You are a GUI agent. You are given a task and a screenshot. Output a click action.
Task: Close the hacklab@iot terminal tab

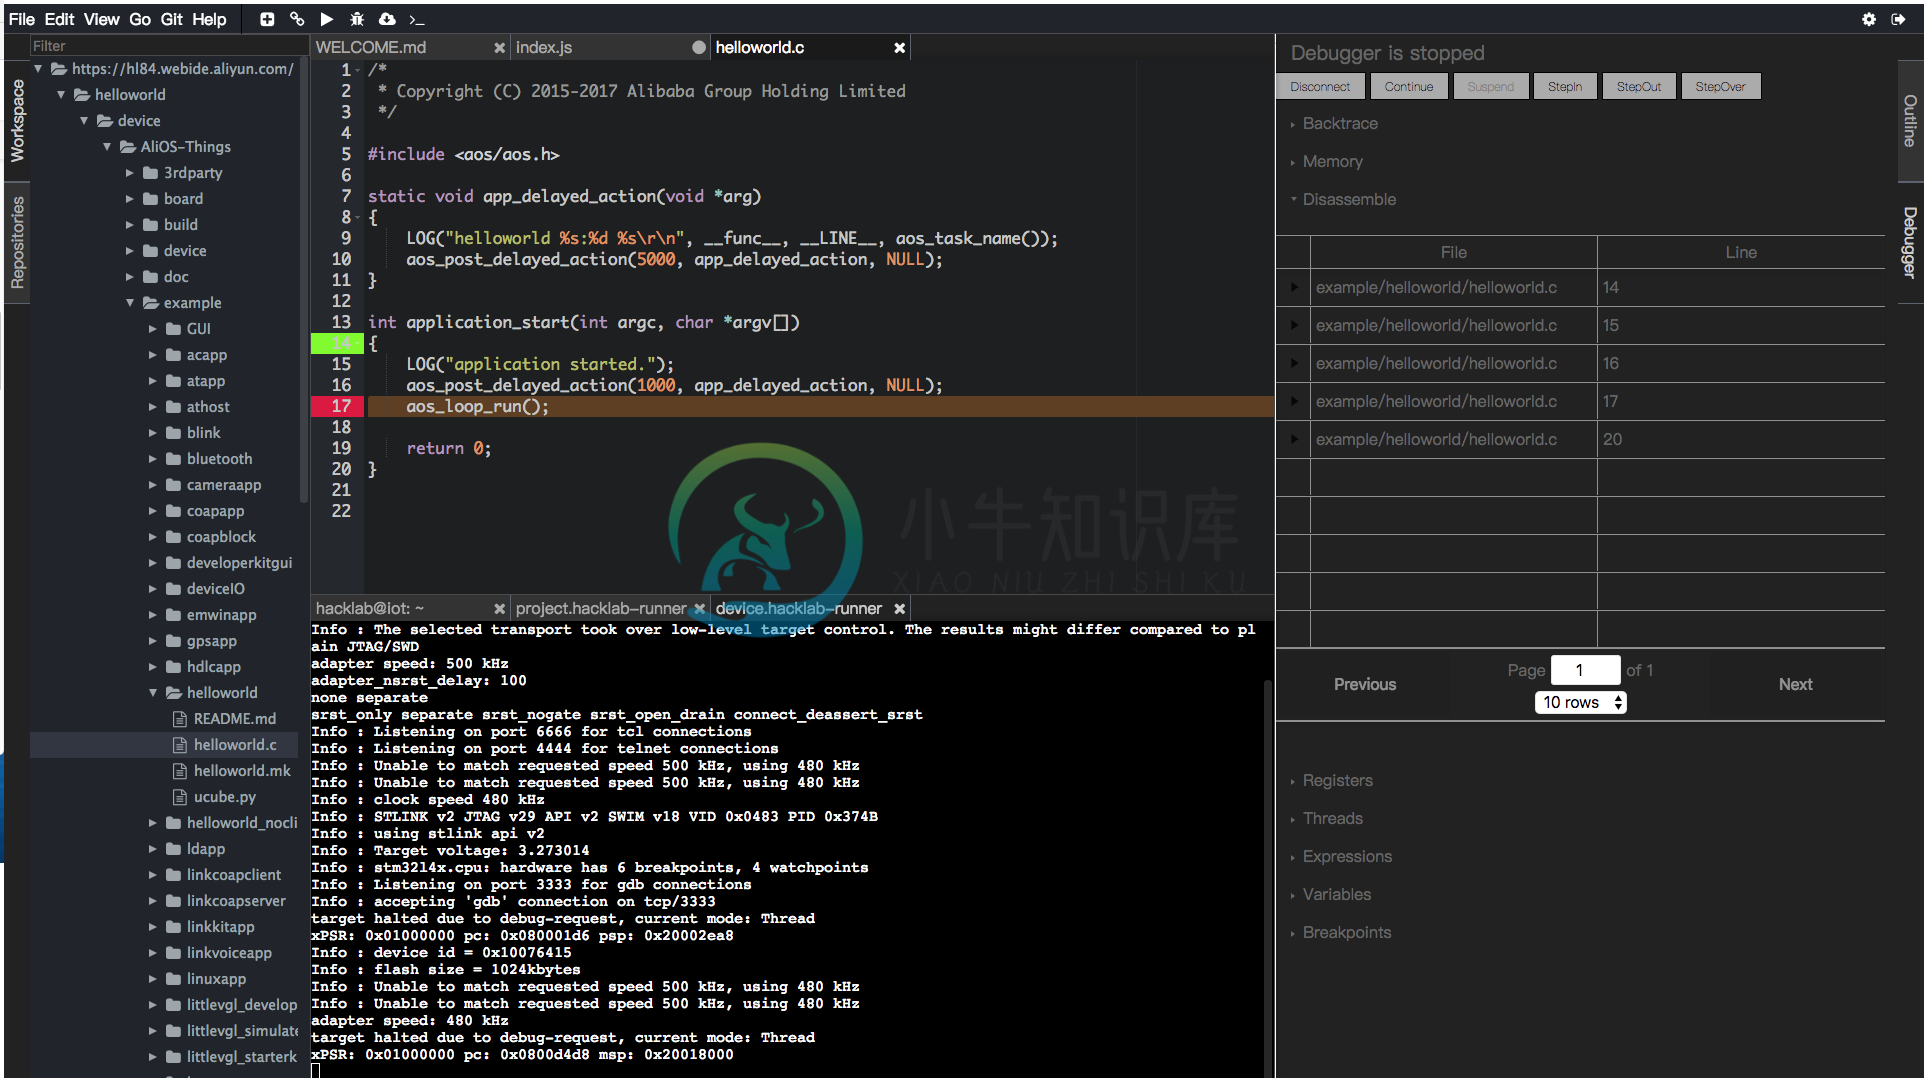pos(499,609)
